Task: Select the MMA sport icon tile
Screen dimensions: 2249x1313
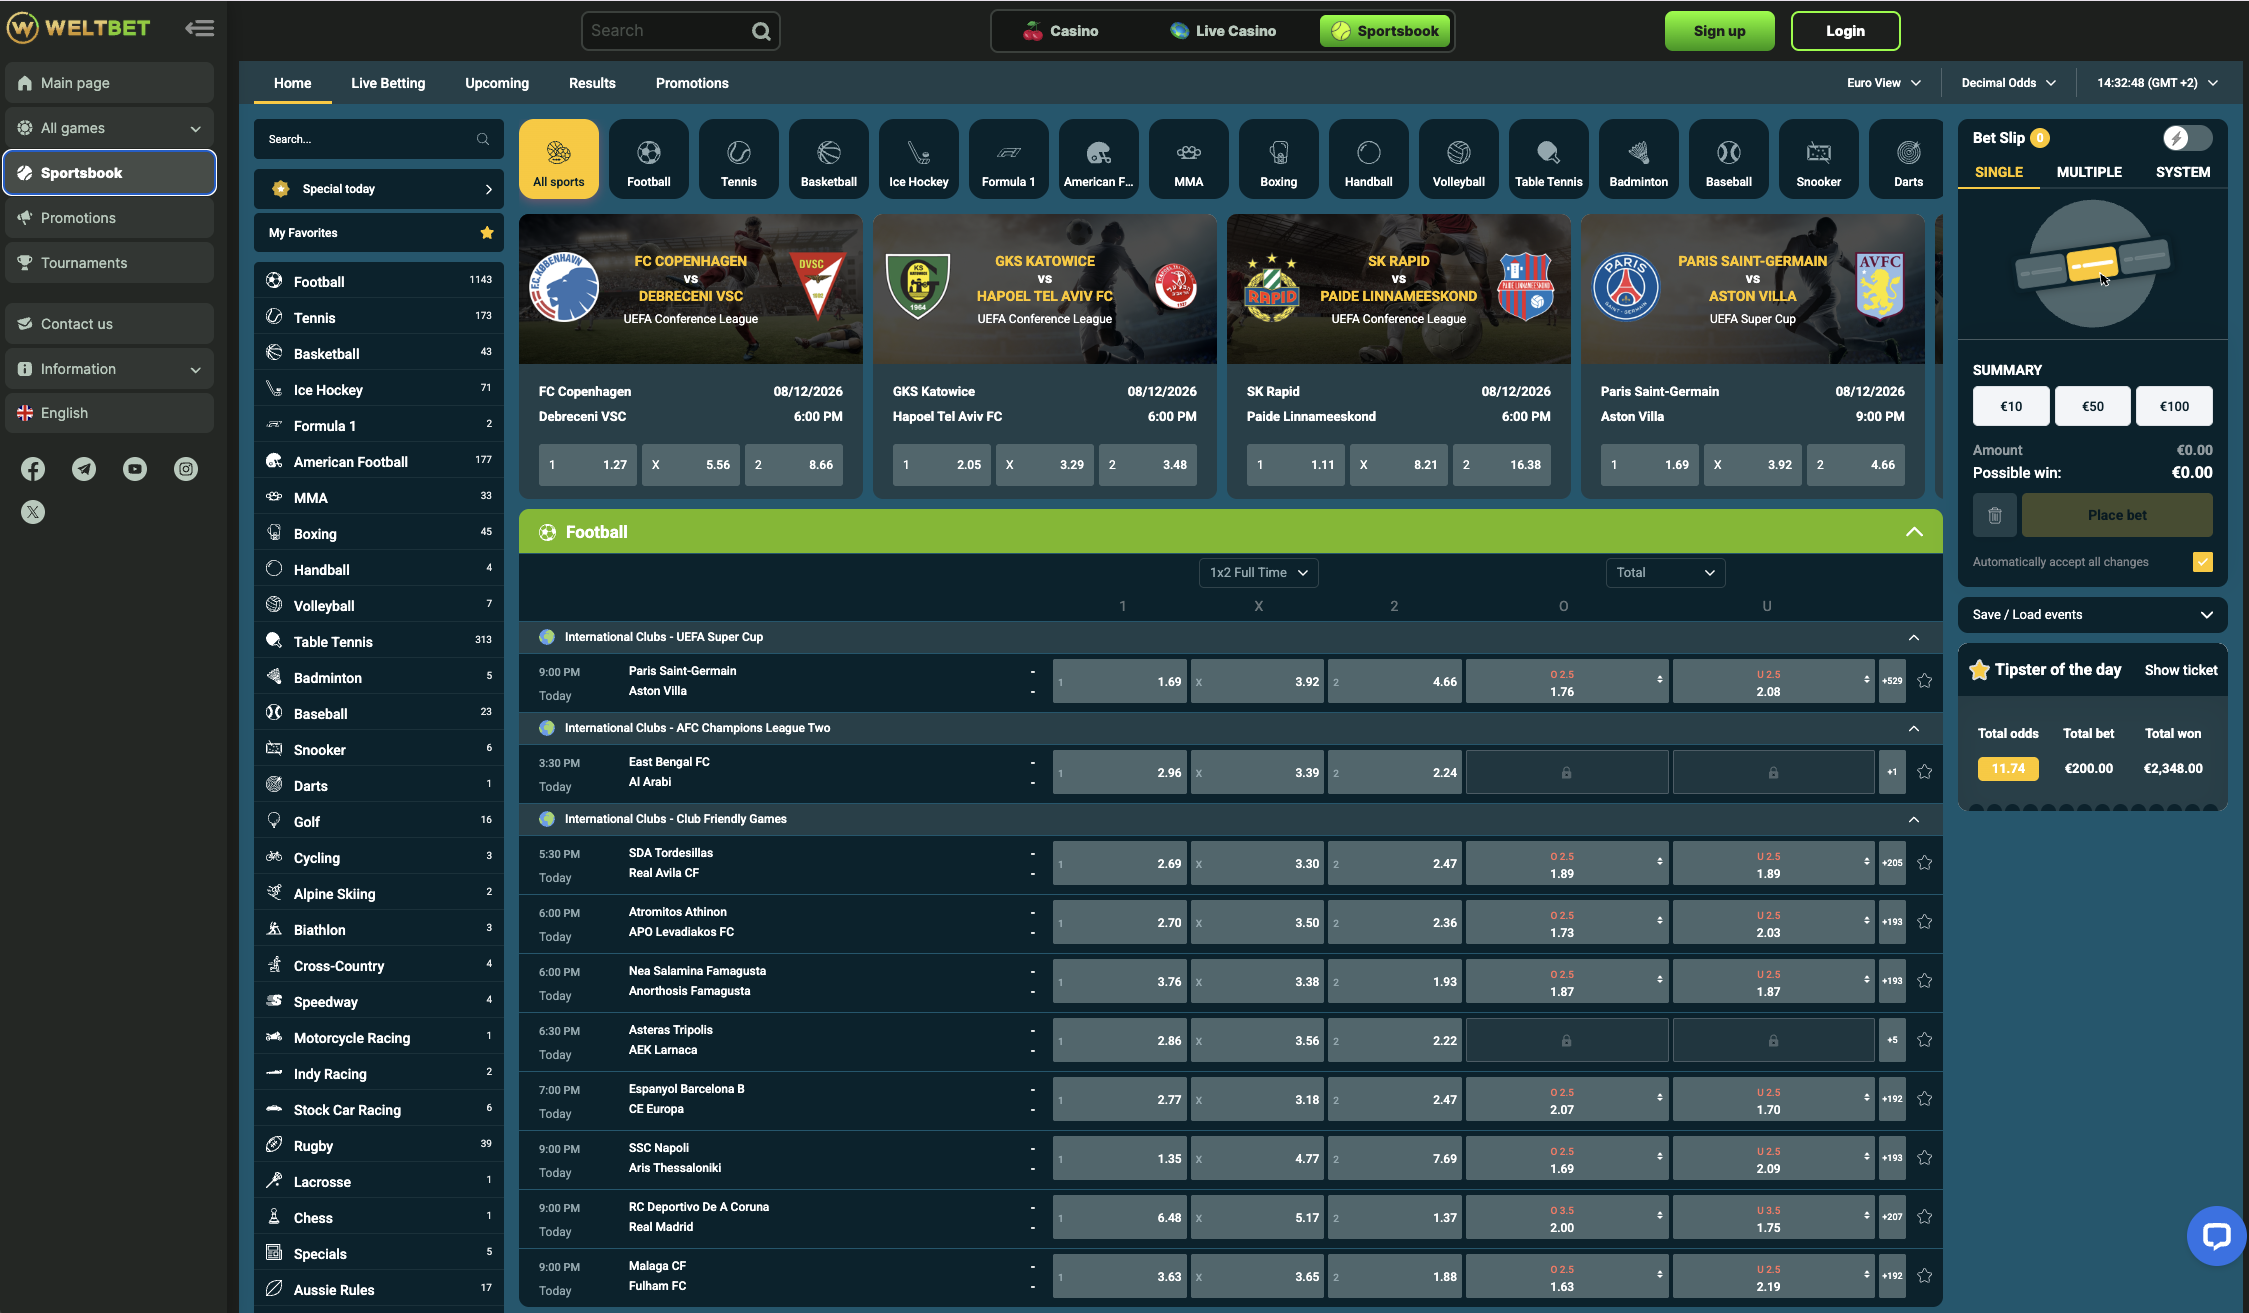Action: pos(1188,159)
